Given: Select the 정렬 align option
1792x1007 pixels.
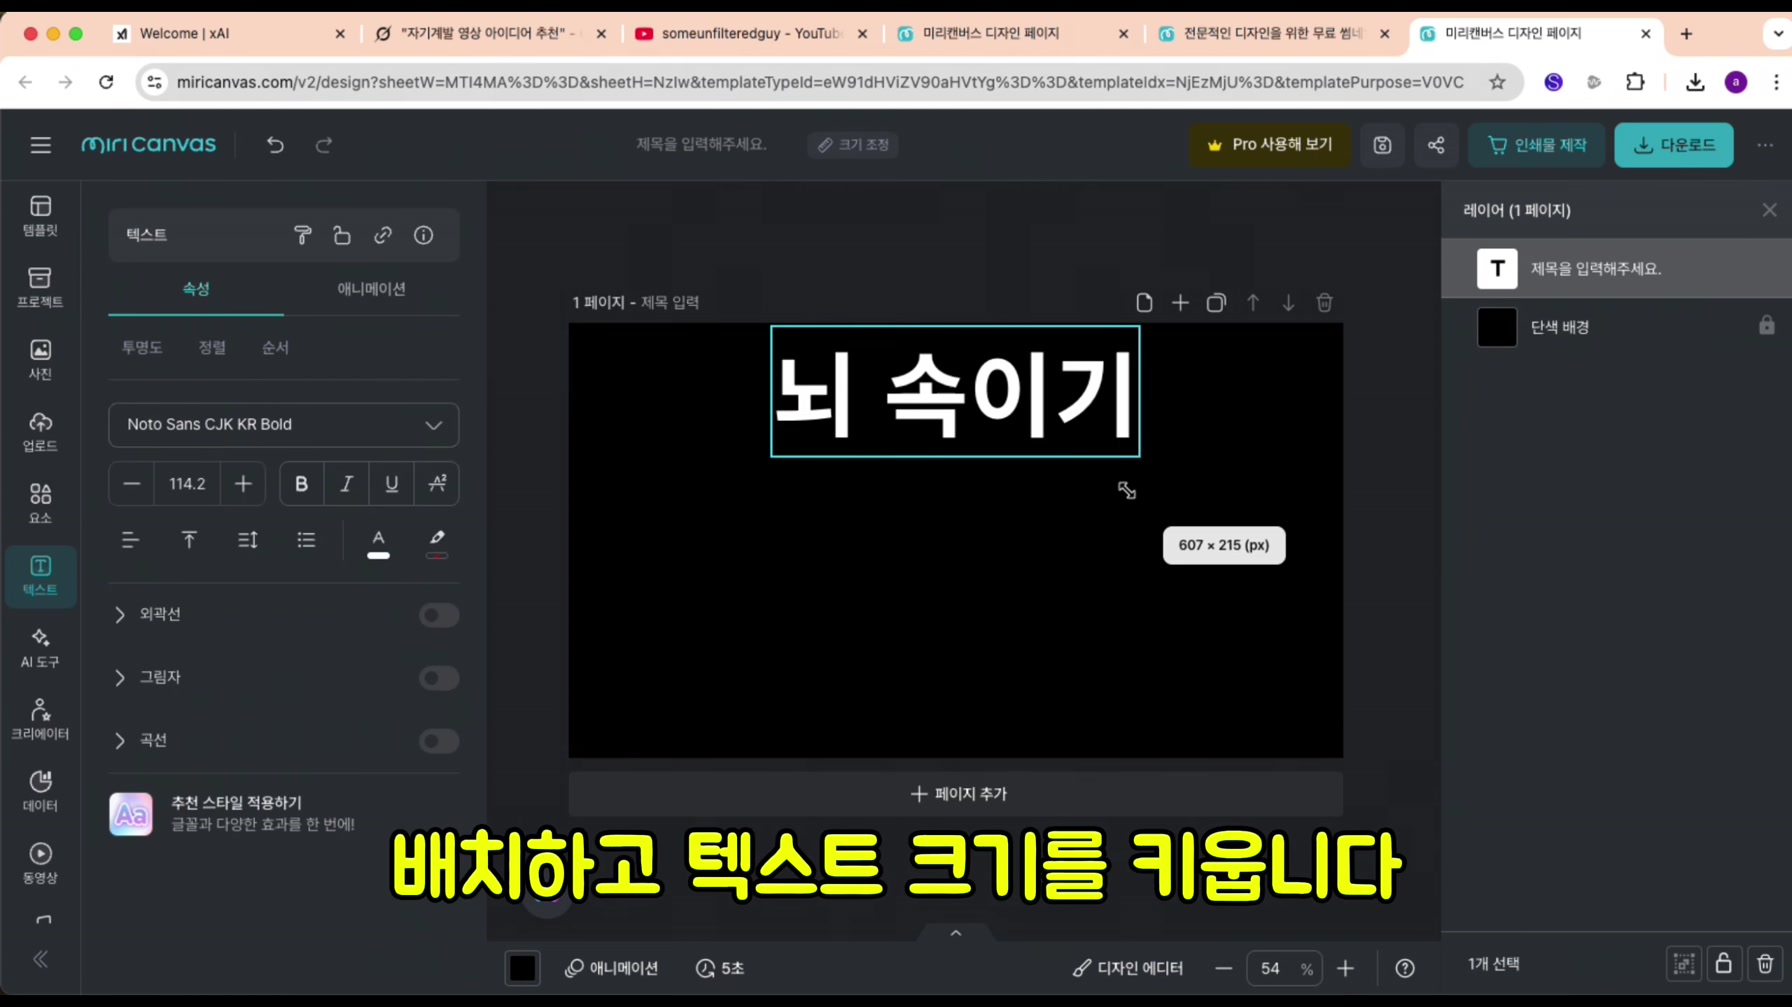Looking at the screenshot, I should point(212,348).
